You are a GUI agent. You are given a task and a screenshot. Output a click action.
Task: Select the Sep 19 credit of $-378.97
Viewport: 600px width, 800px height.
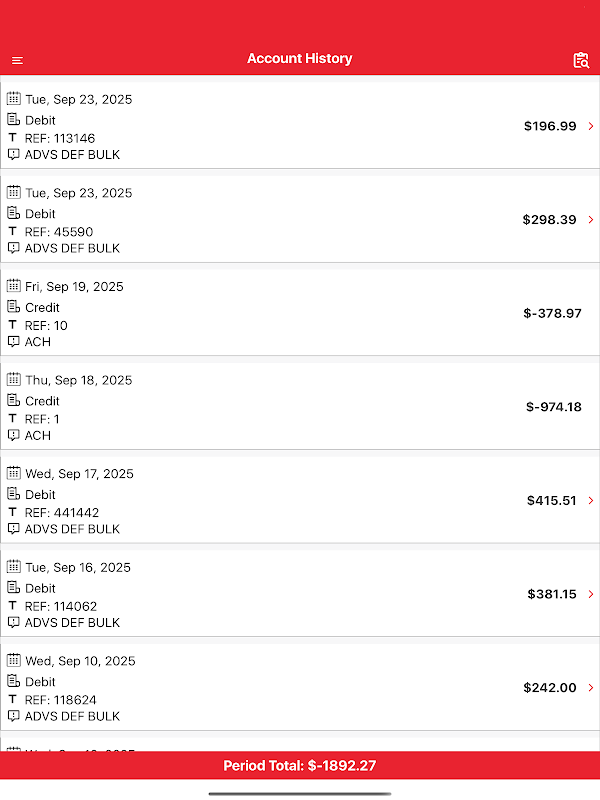click(x=300, y=313)
